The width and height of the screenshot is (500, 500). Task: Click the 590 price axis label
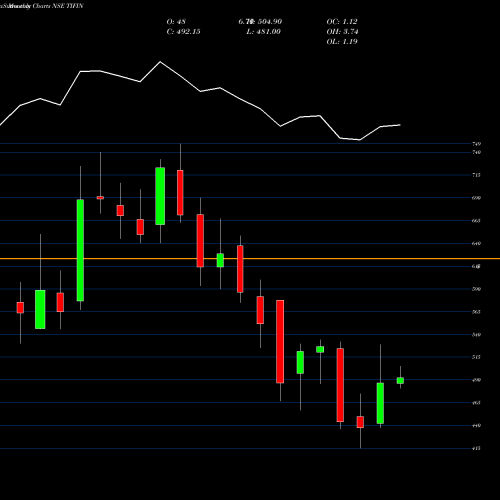pos(476,289)
